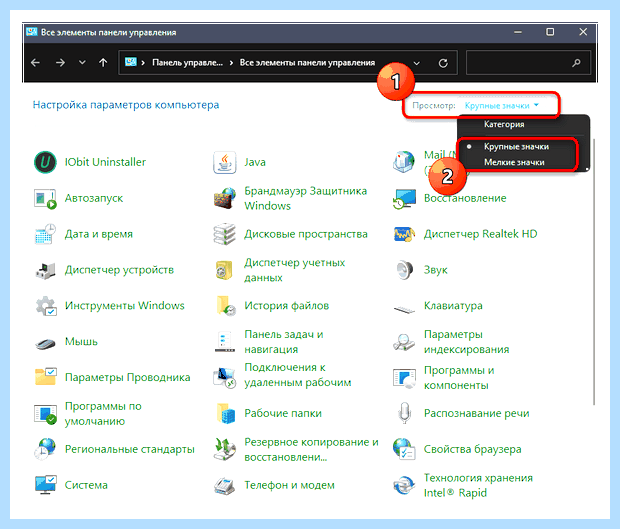The image size is (620, 529).
Task: Open the Диспетчер учетных данных icon
Action: coord(225,270)
